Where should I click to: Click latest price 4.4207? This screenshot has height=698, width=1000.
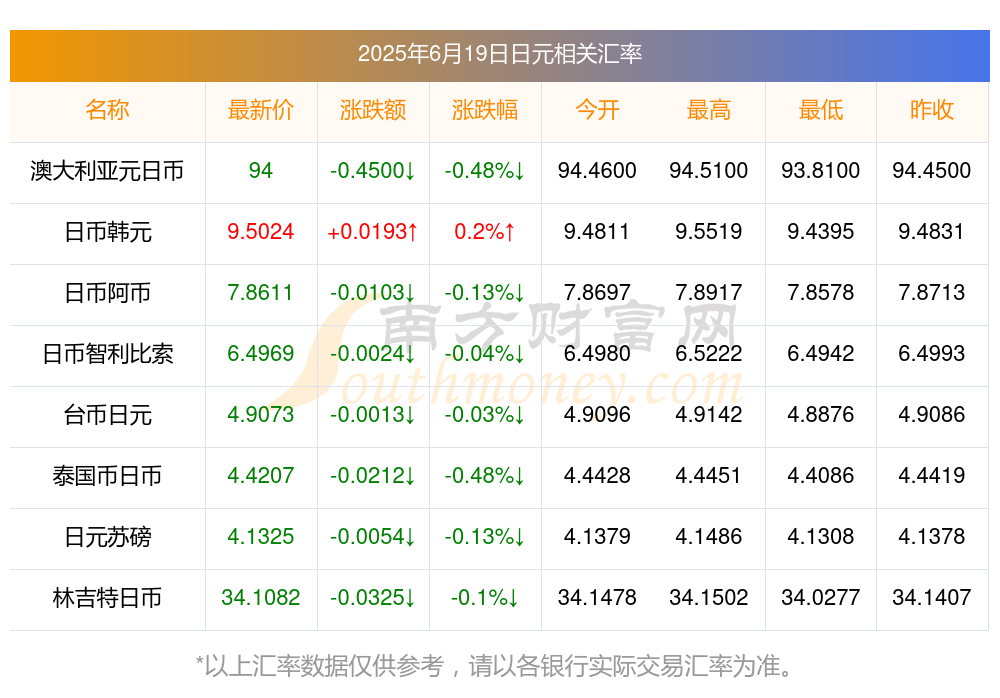[x=260, y=475]
